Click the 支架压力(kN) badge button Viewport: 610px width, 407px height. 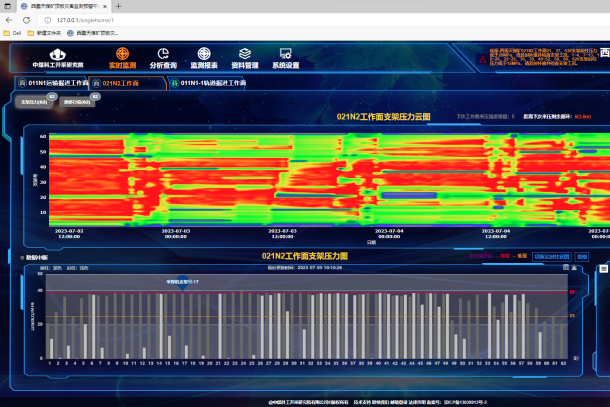(32, 101)
